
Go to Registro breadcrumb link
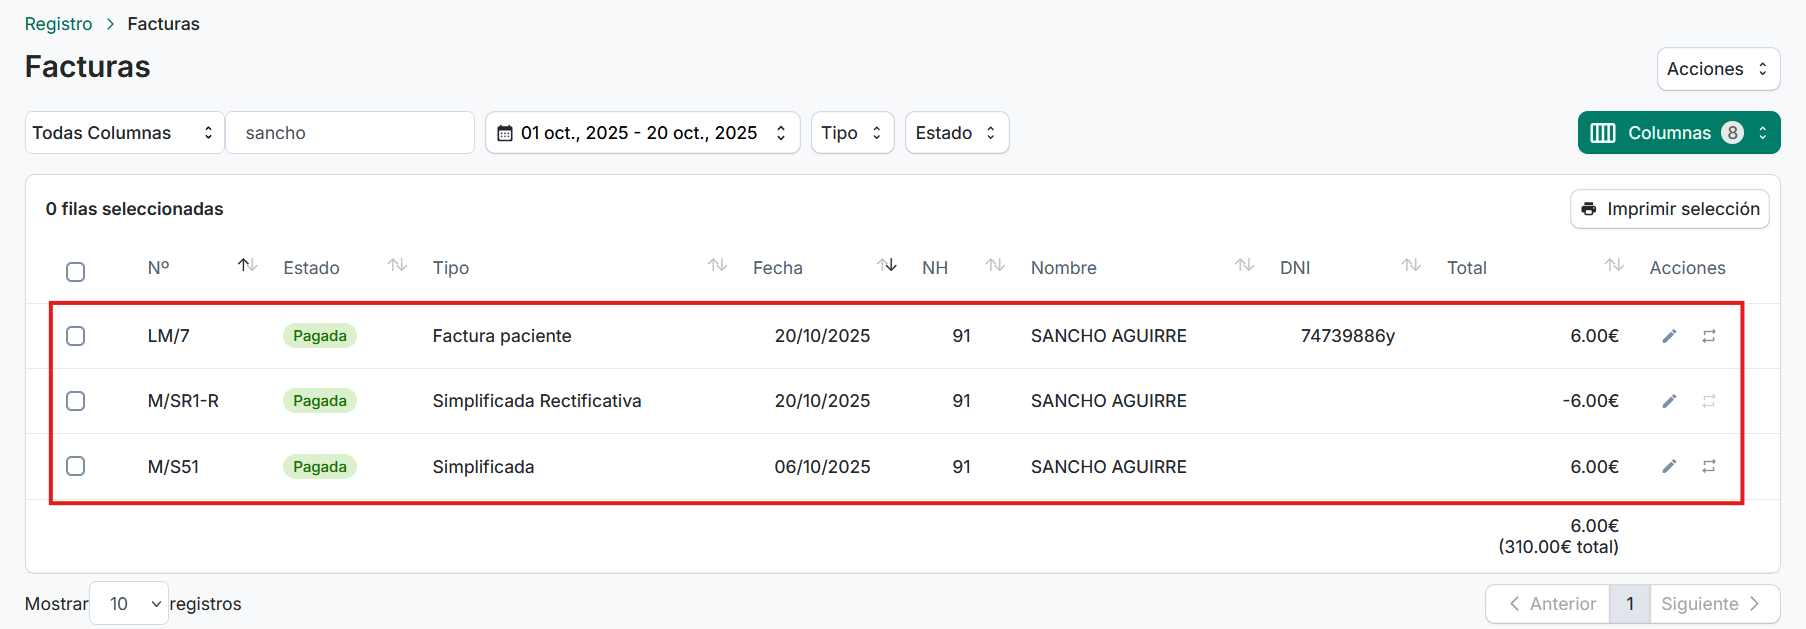pyautogui.click(x=58, y=24)
